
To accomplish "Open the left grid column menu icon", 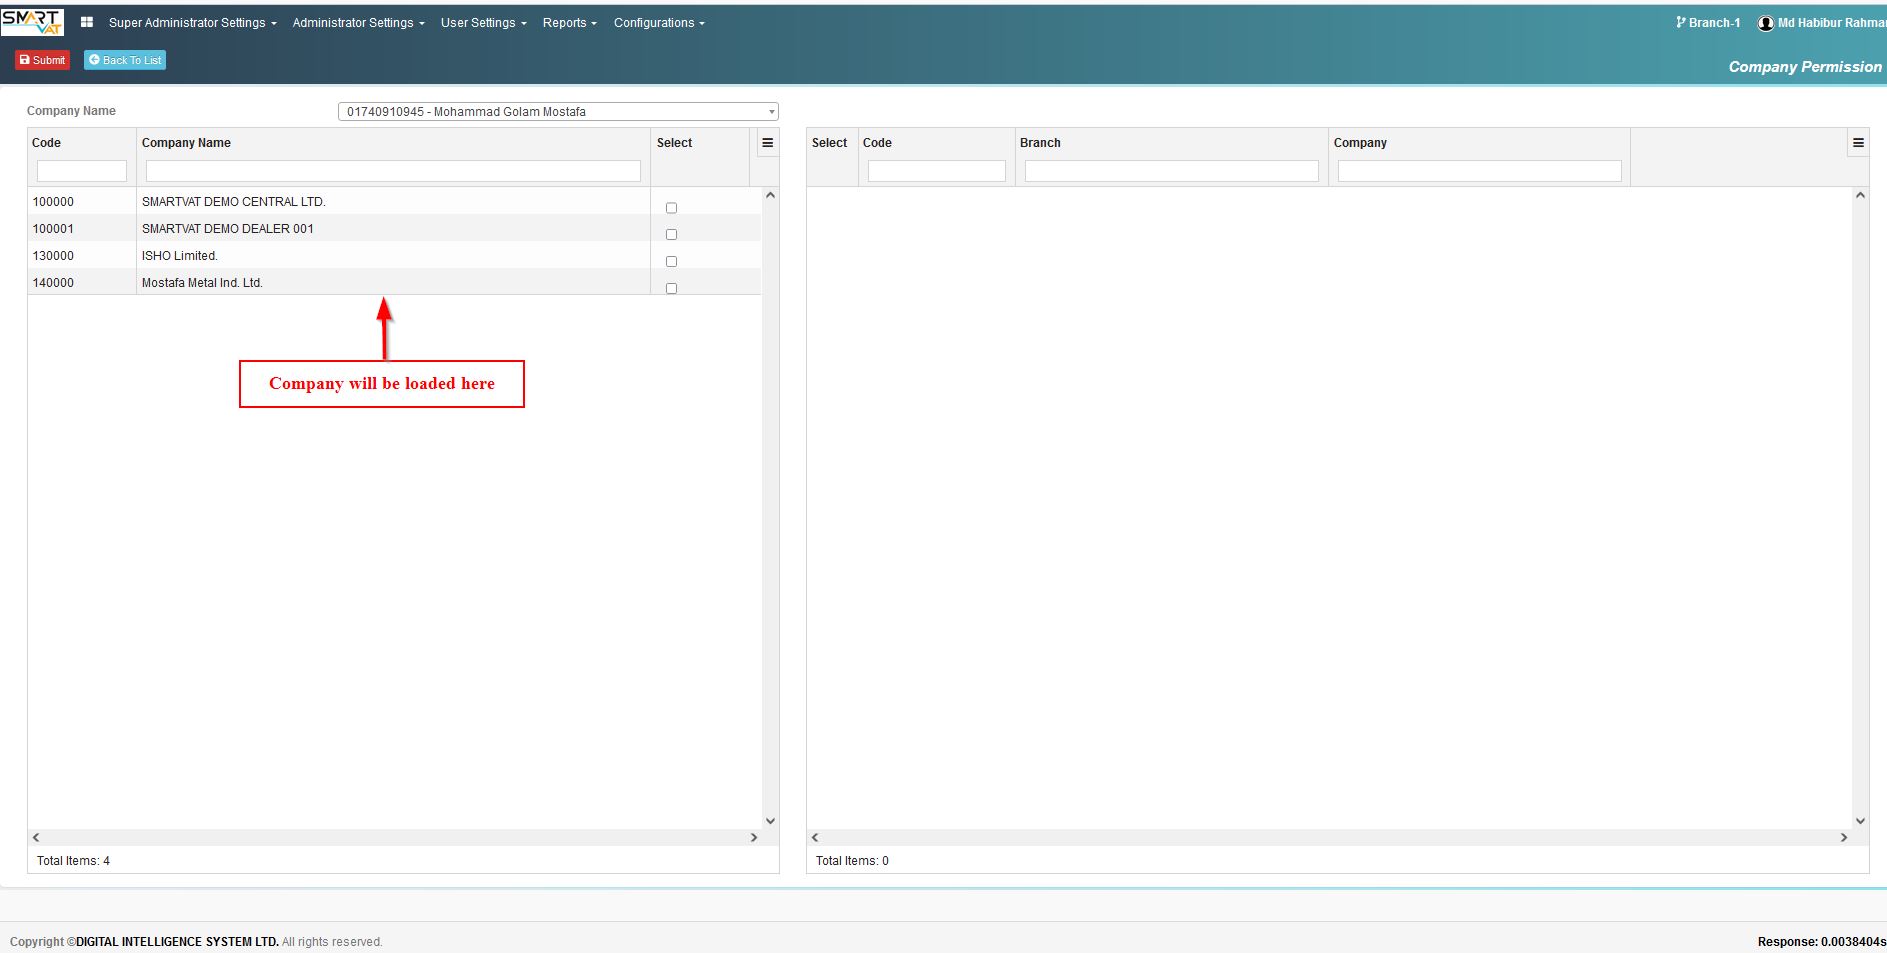I will point(767,143).
